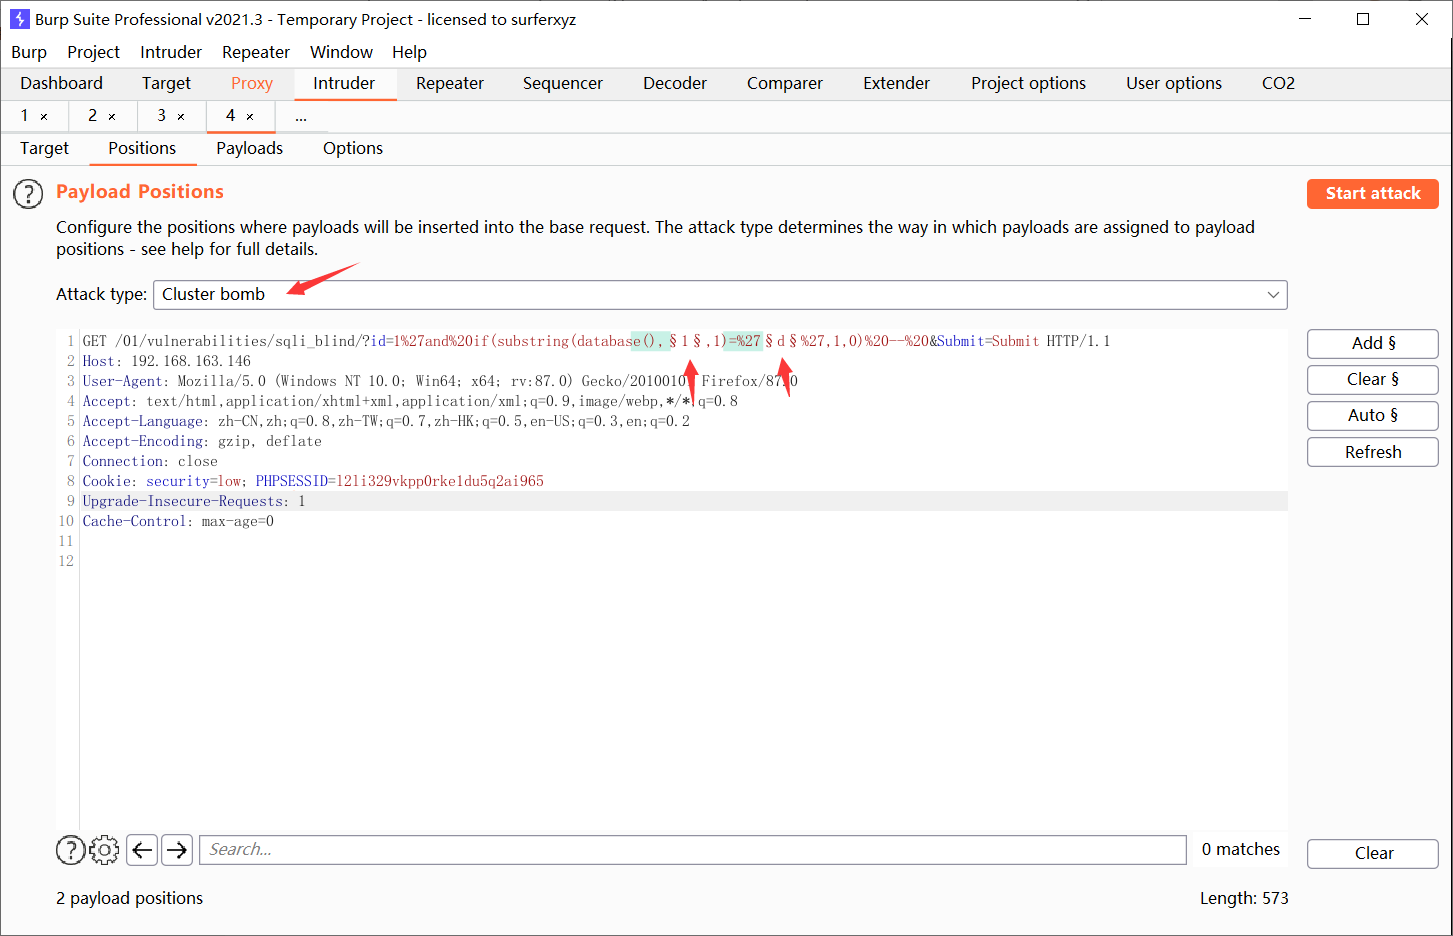Click the Host header line
The height and width of the screenshot is (936, 1453).
166,361
